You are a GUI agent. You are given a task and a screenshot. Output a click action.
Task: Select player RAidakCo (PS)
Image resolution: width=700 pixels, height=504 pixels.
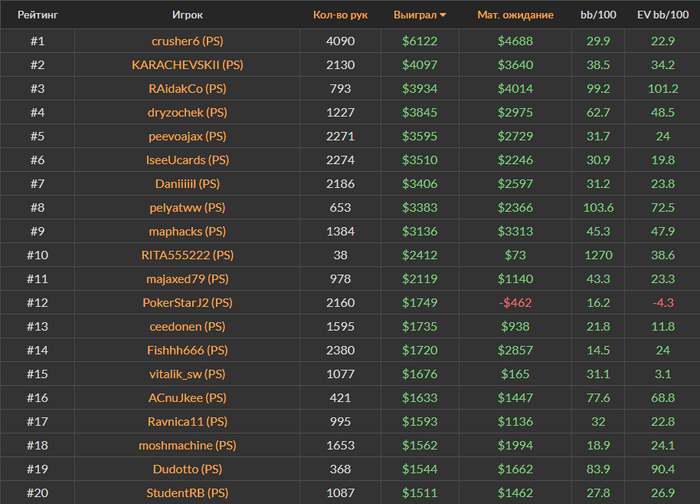point(187,89)
